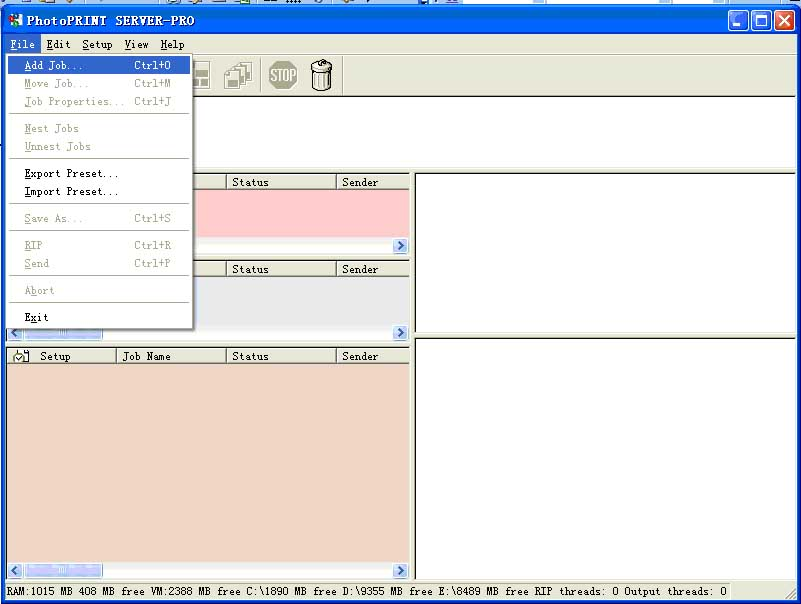Click the "Output threads: 0" status text
The width and height of the screenshot is (801, 604).
coord(675,591)
